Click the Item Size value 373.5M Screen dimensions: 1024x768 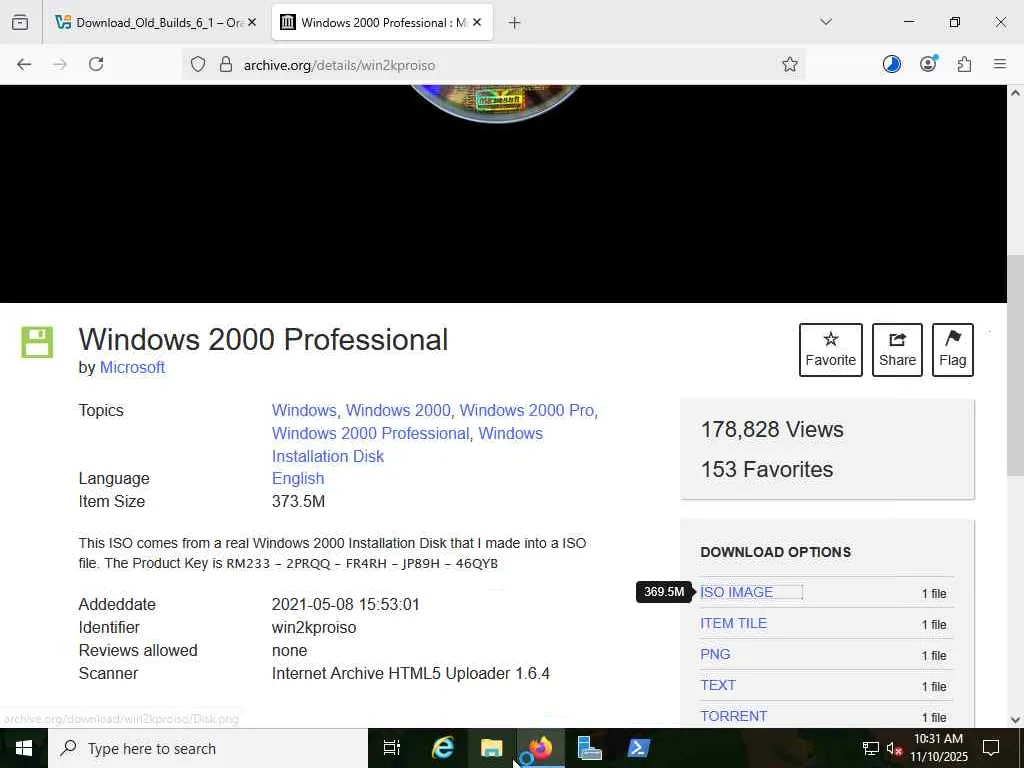pyautogui.click(x=298, y=502)
